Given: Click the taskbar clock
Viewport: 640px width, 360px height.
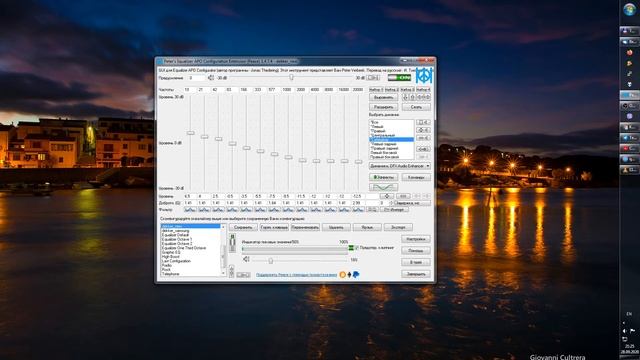Looking at the screenshot, I should pyautogui.click(x=629, y=349).
